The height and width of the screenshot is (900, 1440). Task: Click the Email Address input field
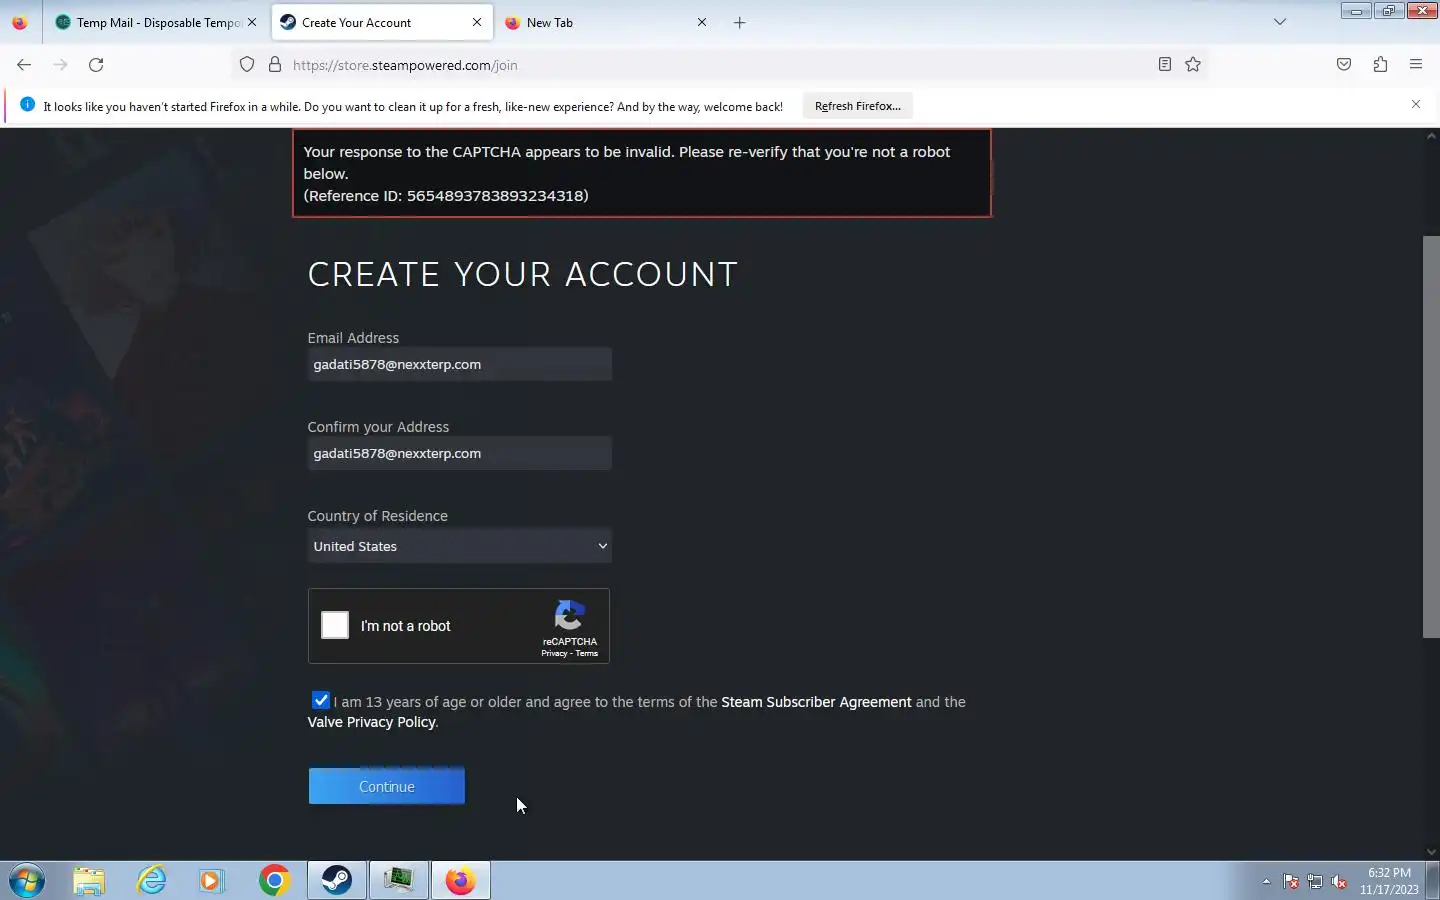click(459, 364)
